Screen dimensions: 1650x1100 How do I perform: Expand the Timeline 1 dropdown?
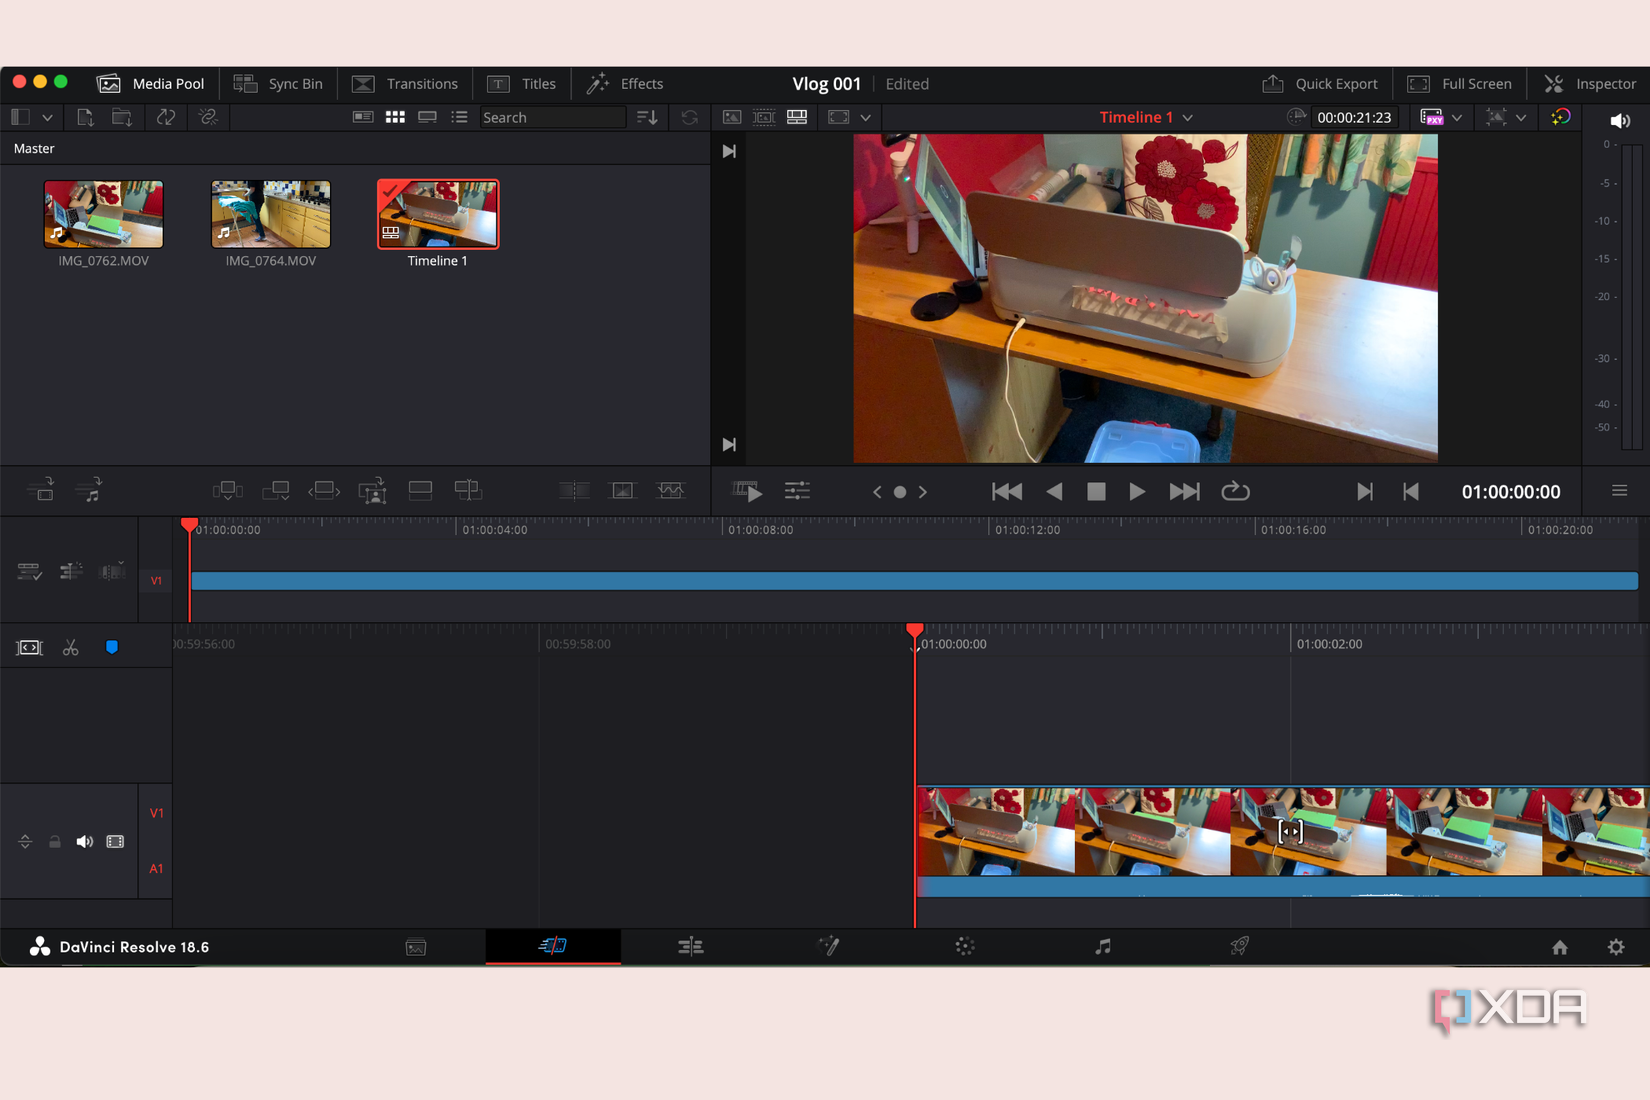[x=1188, y=118]
